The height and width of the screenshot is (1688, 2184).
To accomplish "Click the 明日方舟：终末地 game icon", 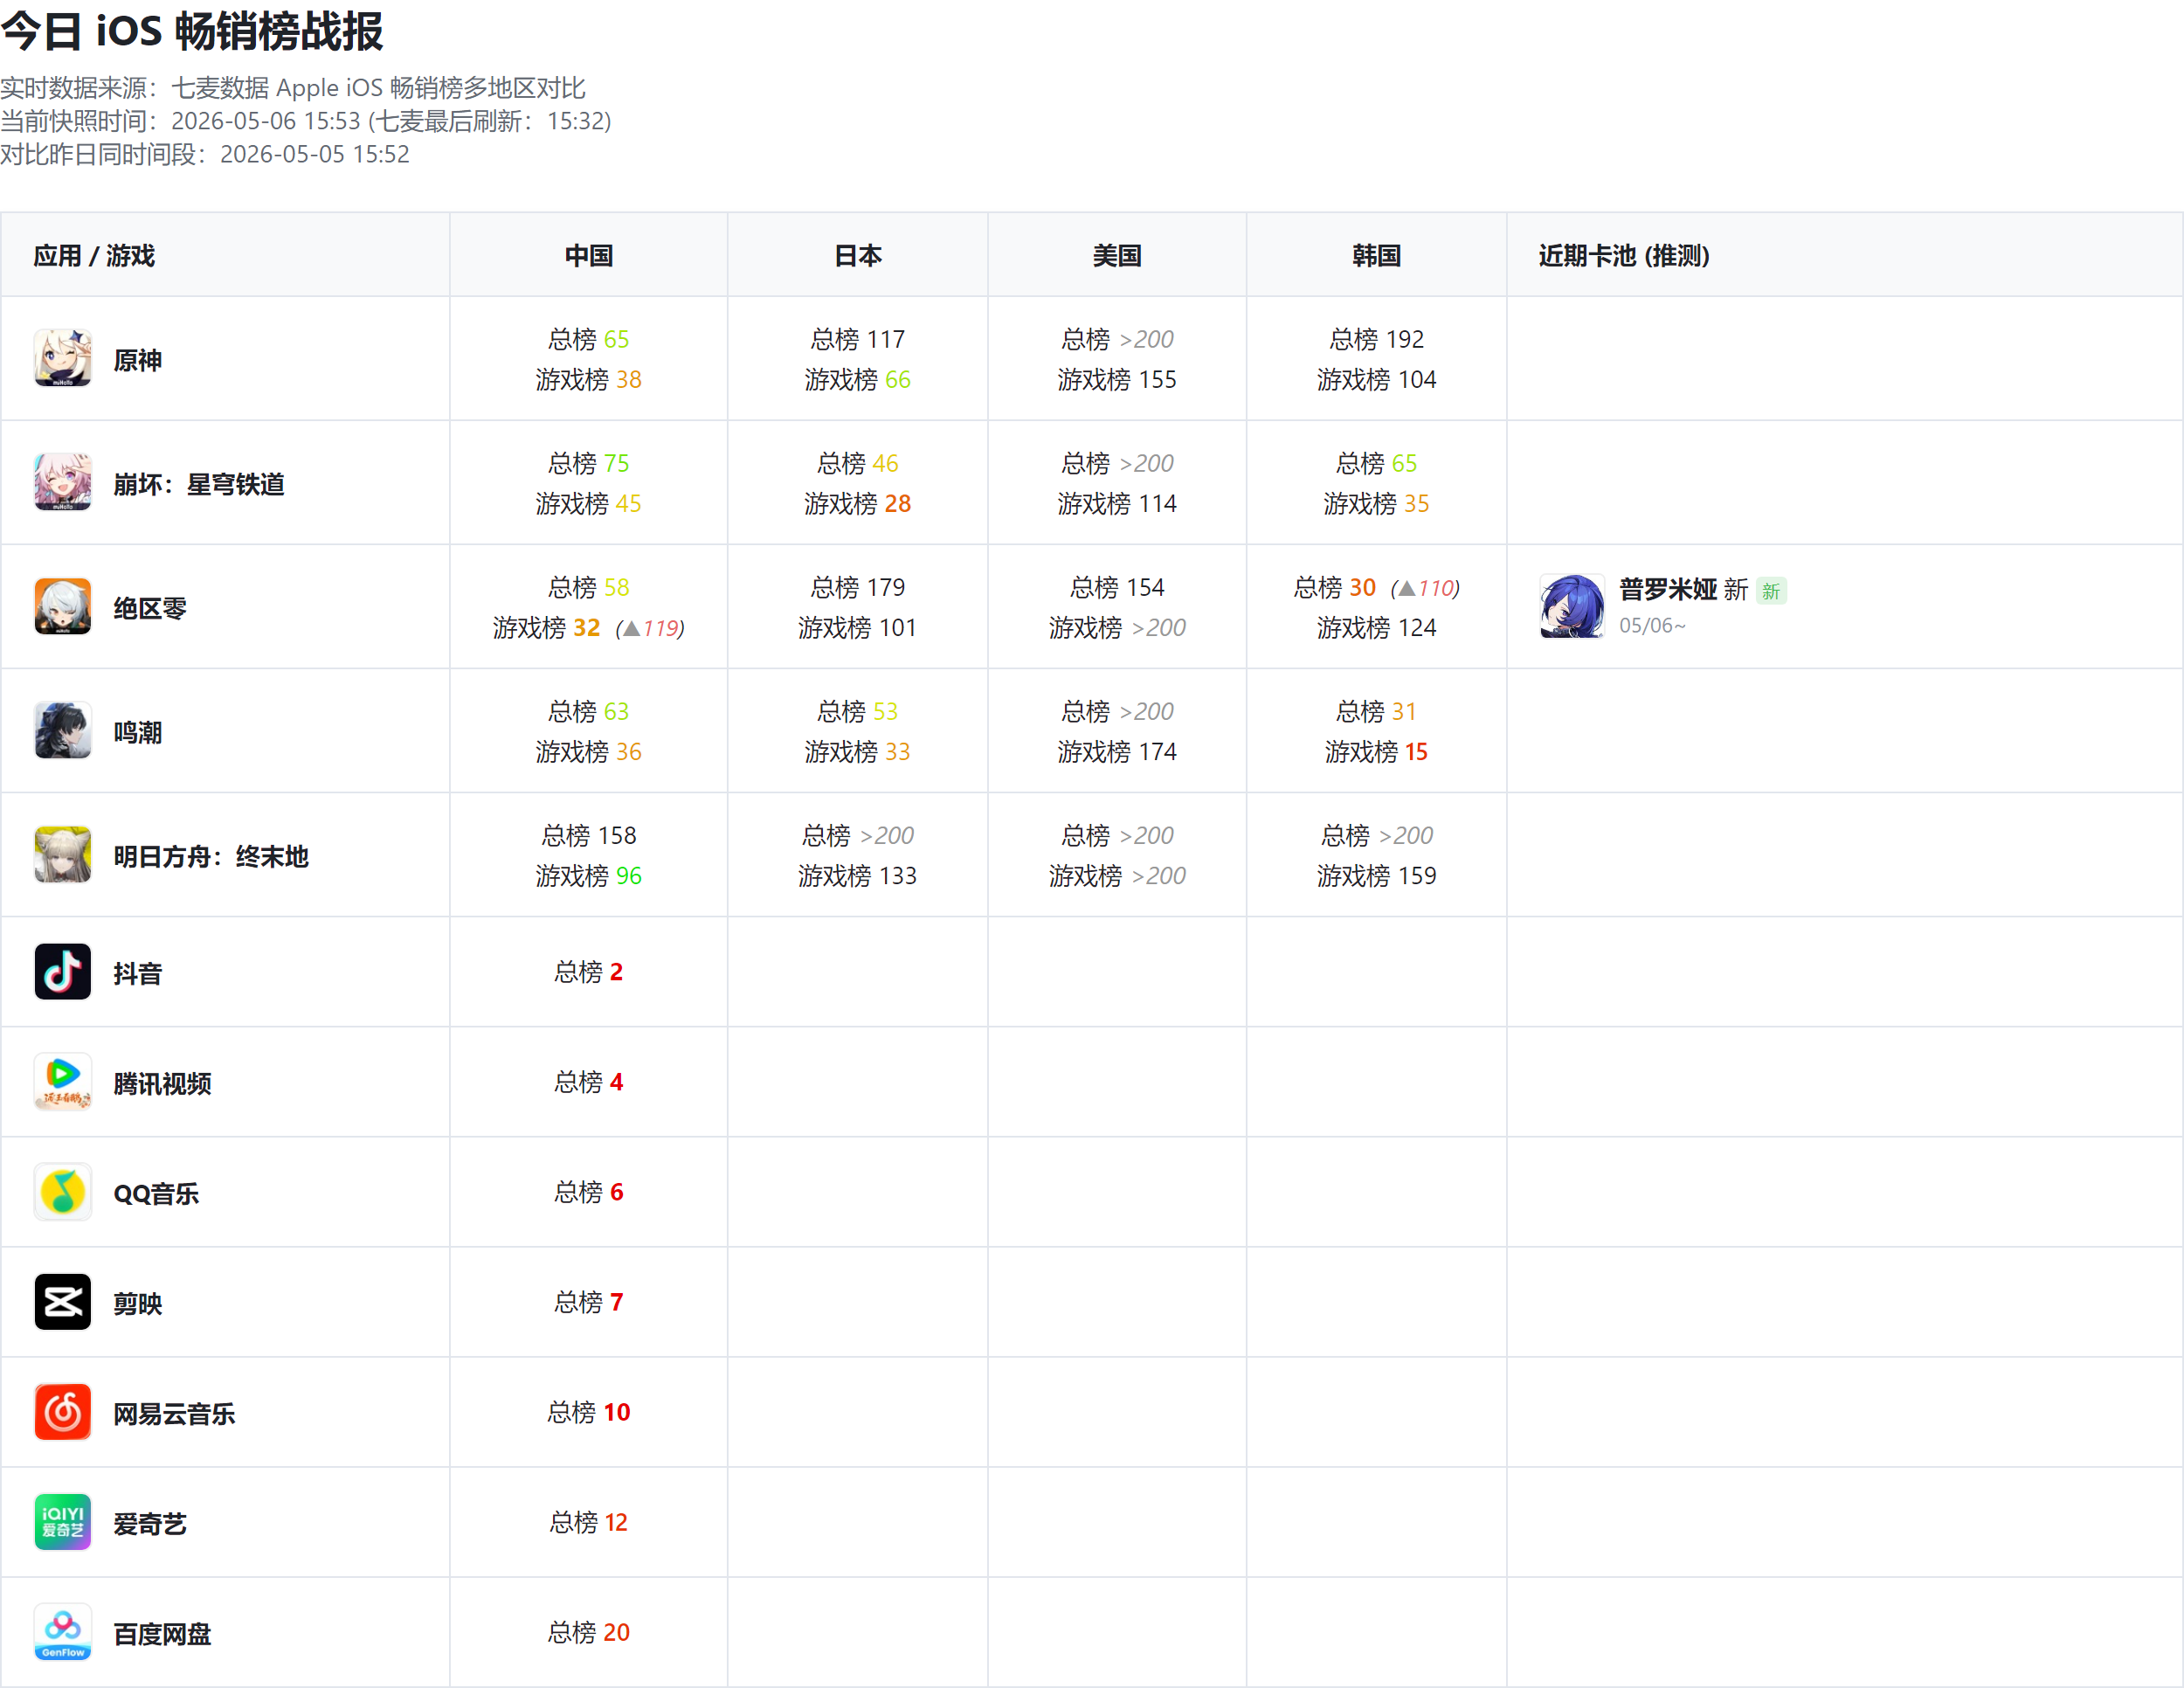I will point(63,854).
